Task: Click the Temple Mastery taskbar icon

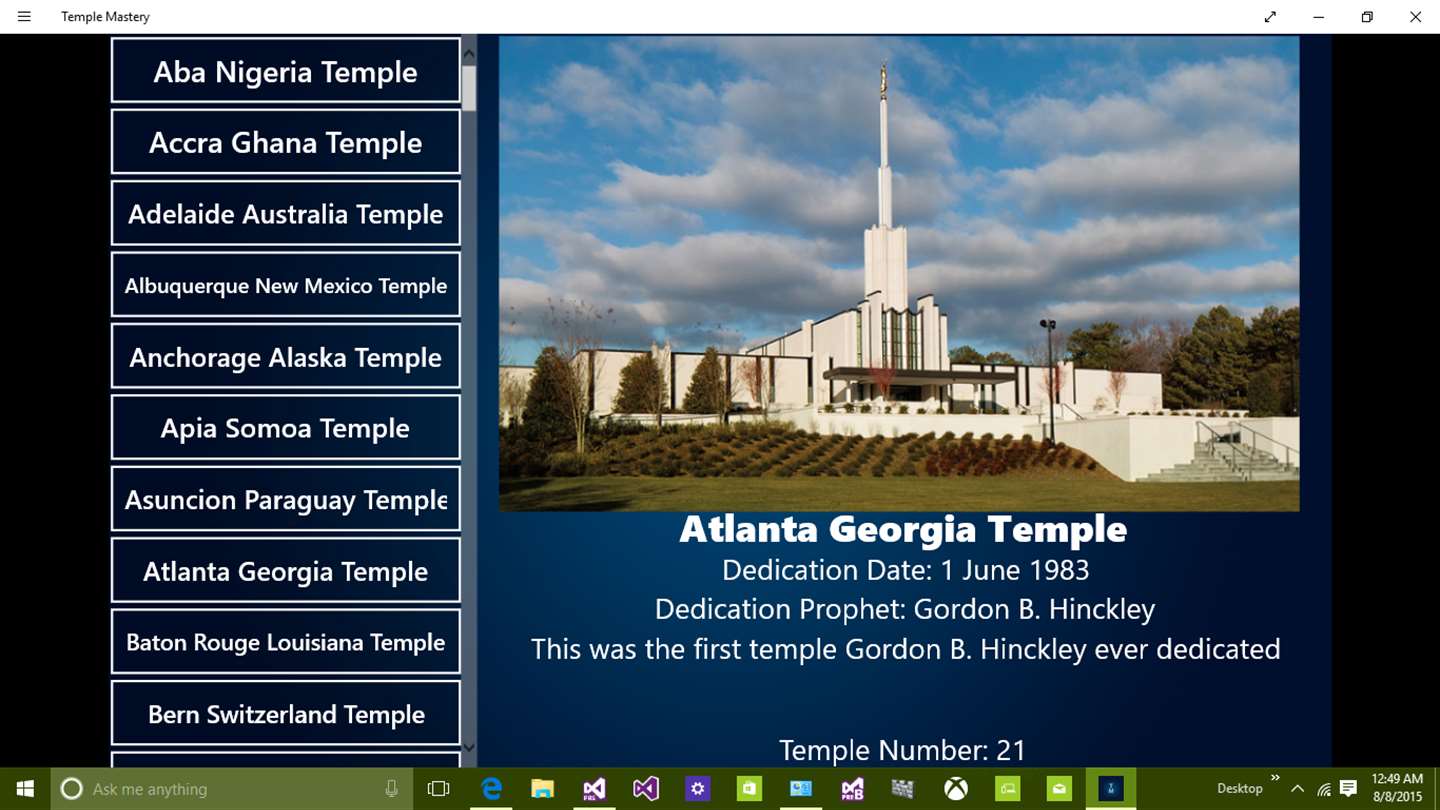Action: coord(1111,789)
